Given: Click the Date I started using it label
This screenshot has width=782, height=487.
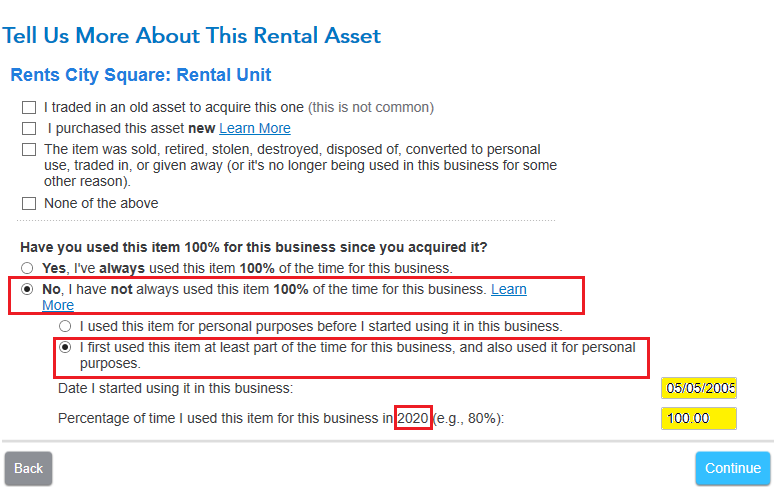Looking at the screenshot, I should pyautogui.click(x=176, y=388).
